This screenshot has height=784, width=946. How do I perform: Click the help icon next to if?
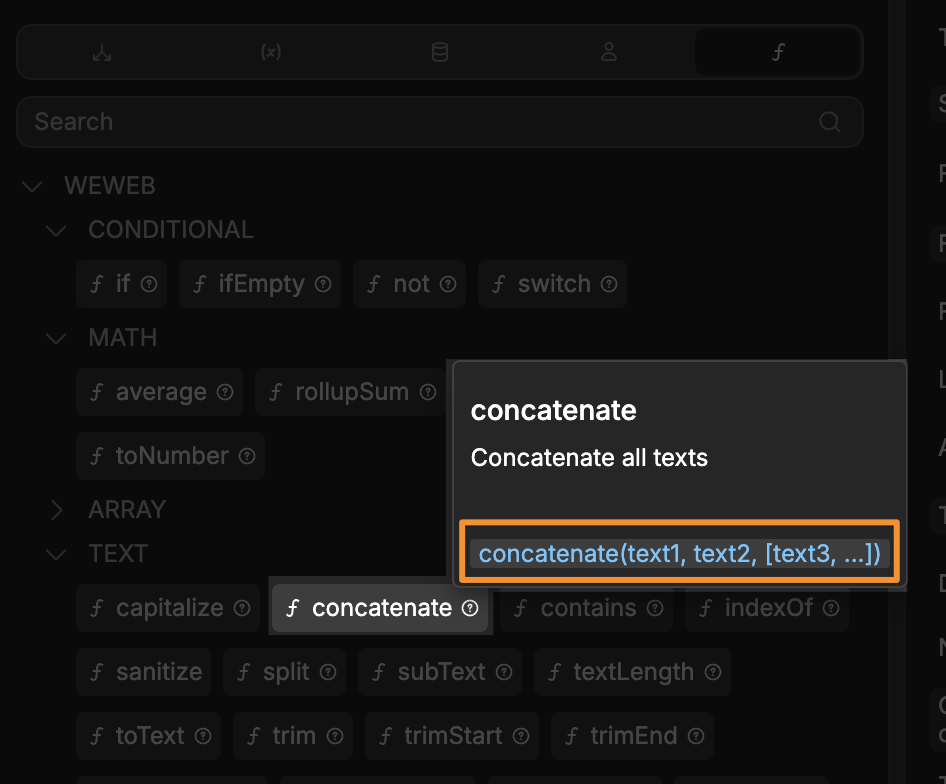[147, 284]
